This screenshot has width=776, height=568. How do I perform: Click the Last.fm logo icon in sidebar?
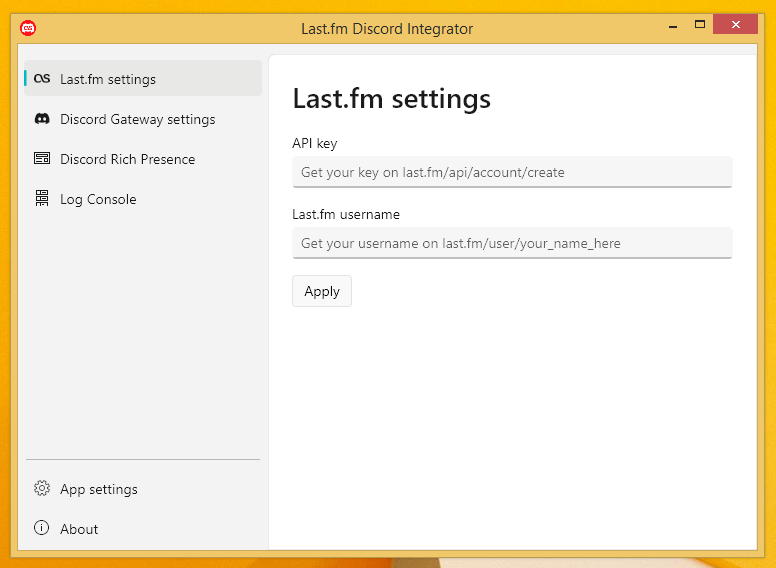pyautogui.click(x=42, y=79)
